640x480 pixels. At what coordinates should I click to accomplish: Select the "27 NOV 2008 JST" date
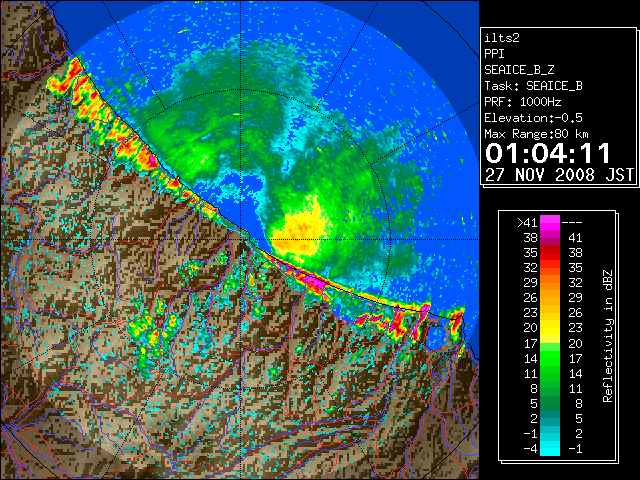(x=559, y=175)
